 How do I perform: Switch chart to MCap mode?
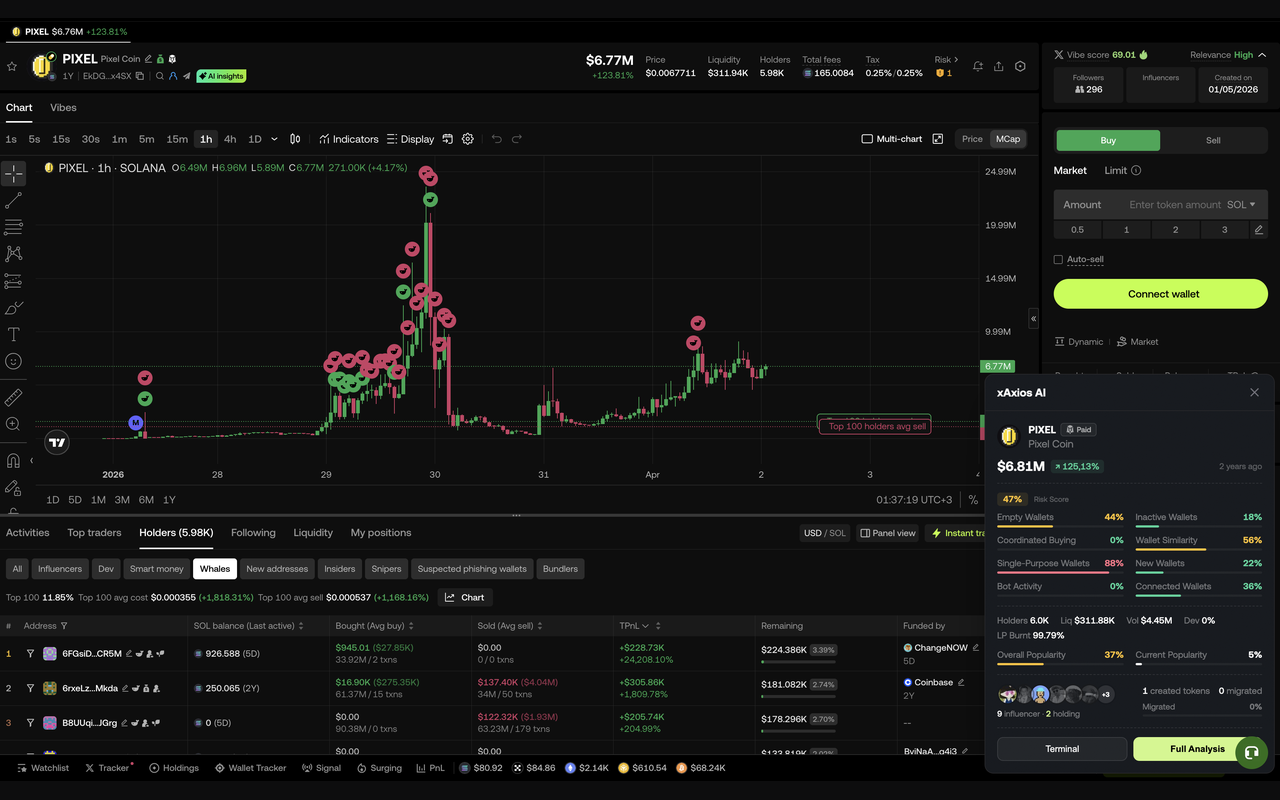1008,139
